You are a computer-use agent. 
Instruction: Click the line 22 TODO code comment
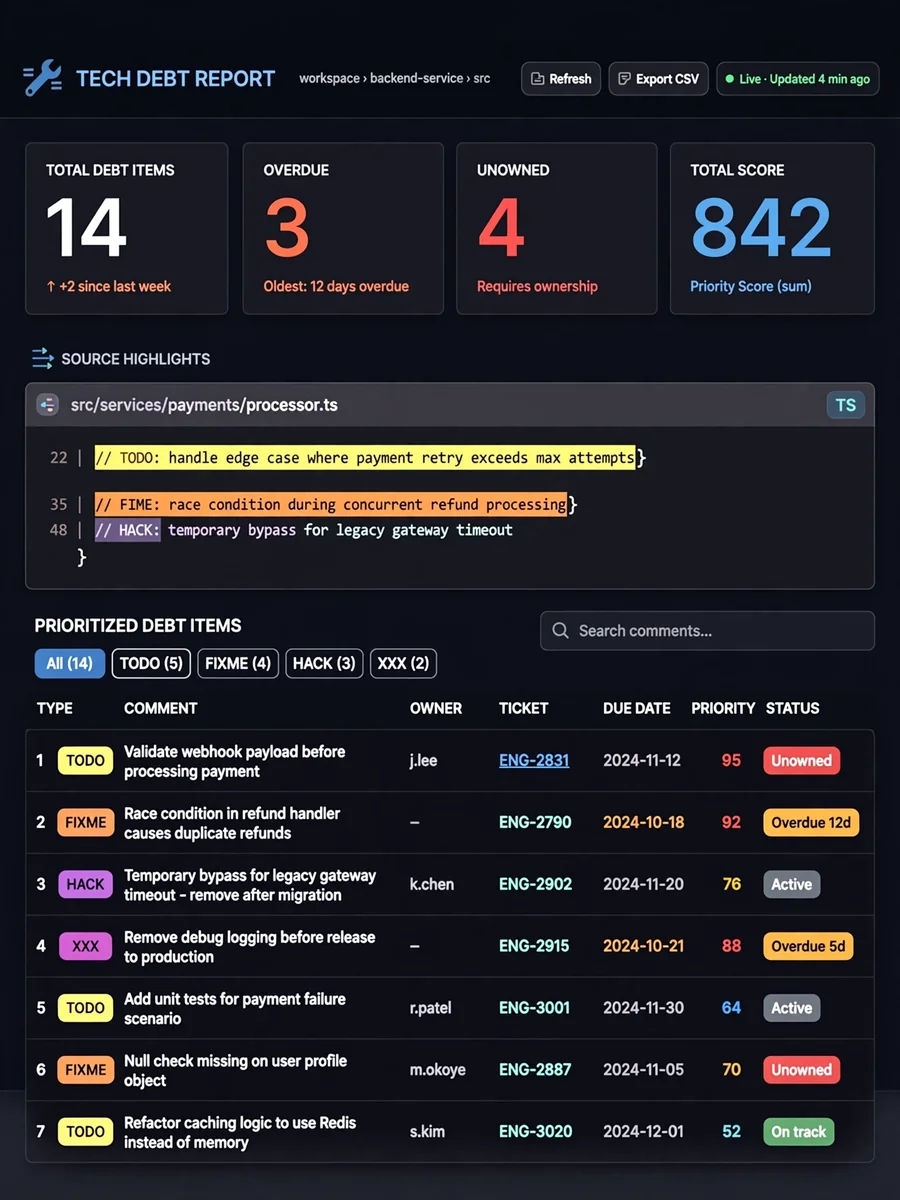[365, 458]
